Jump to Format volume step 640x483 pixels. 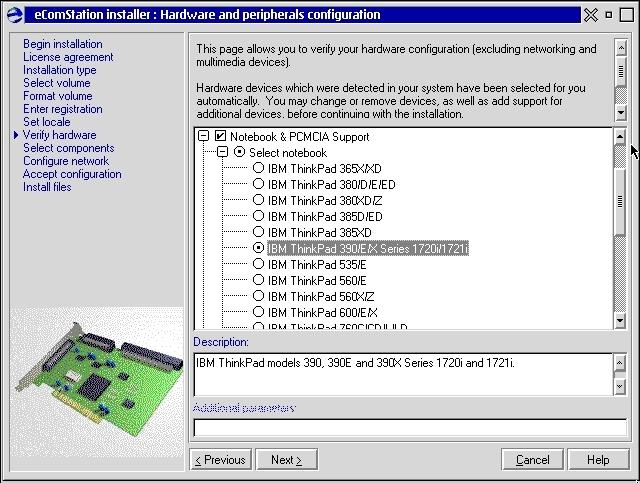(58, 96)
